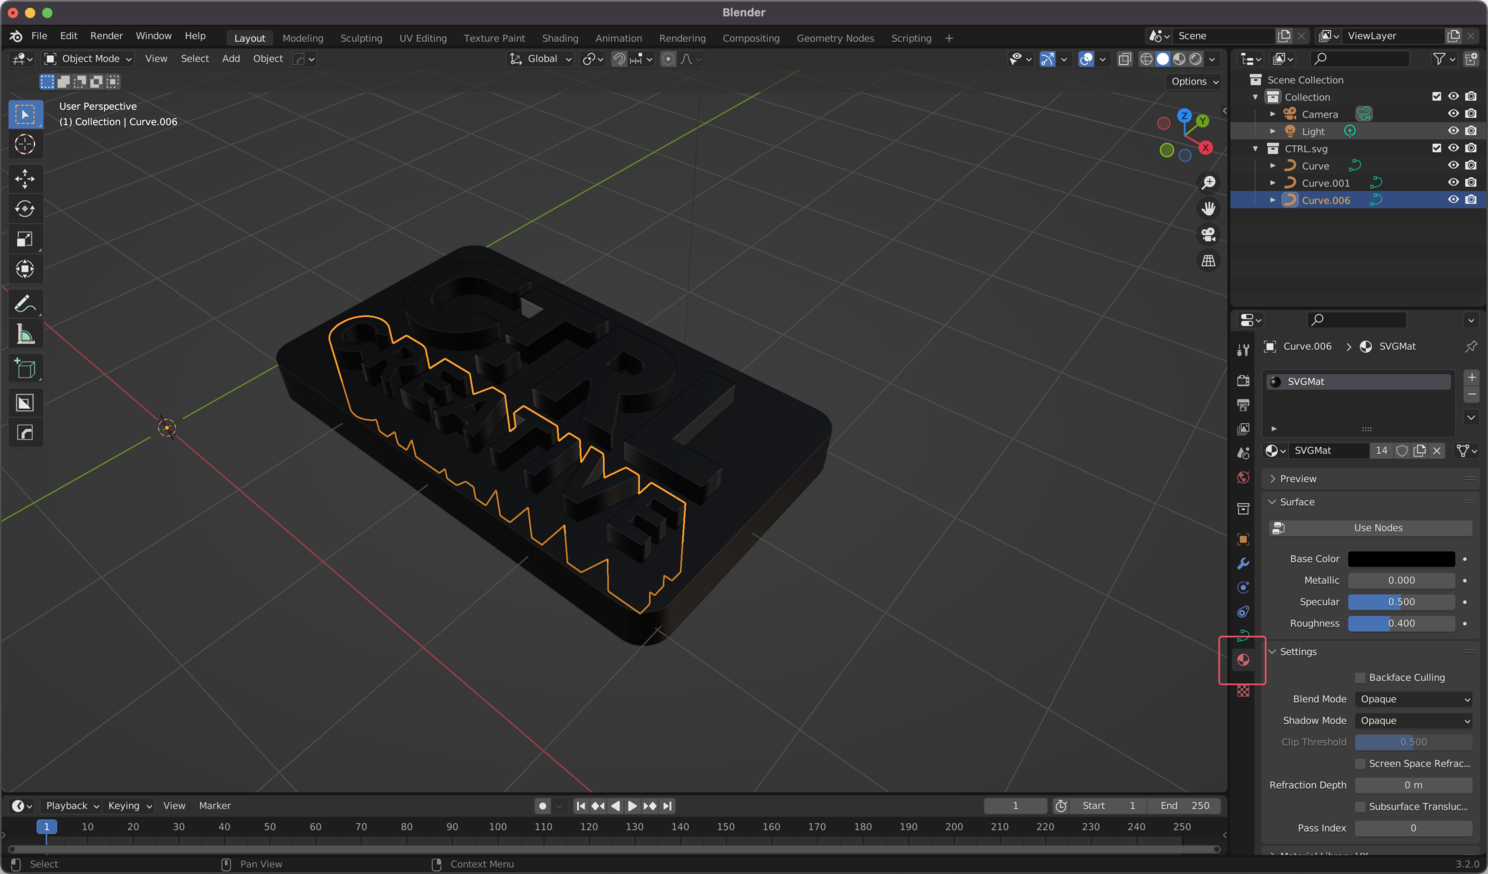This screenshot has width=1488, height=874.
Task: Adjust the Specular slider
Action: click(x=1401, y=602)
